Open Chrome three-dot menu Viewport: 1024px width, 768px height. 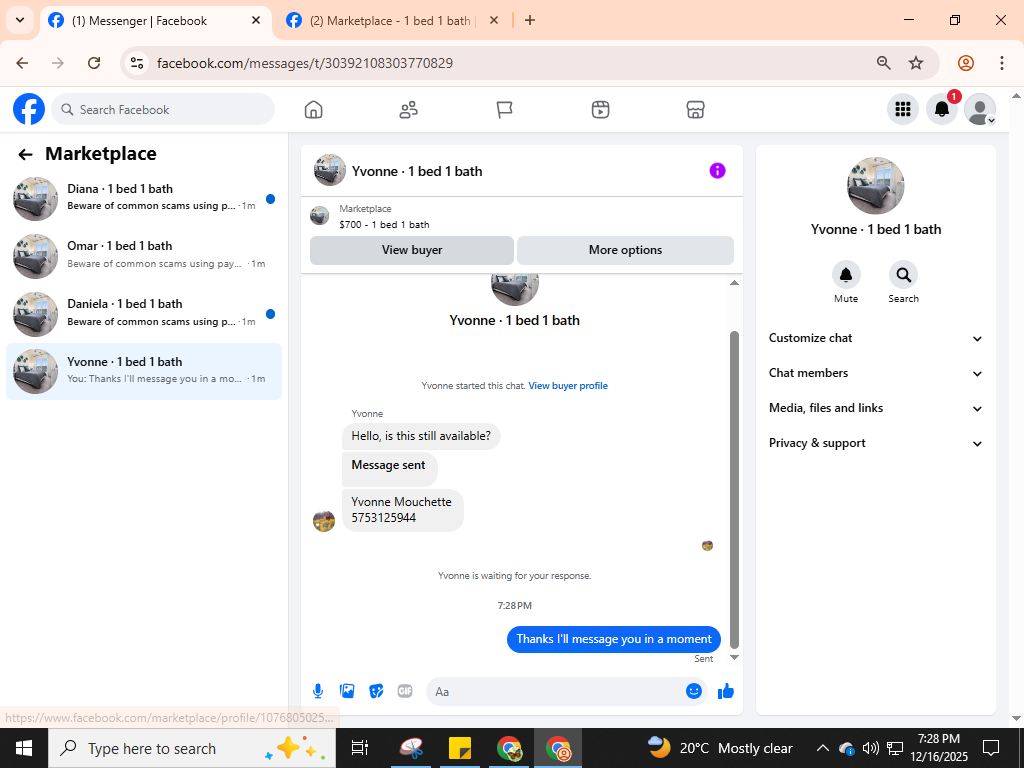tap(1001, 63)
